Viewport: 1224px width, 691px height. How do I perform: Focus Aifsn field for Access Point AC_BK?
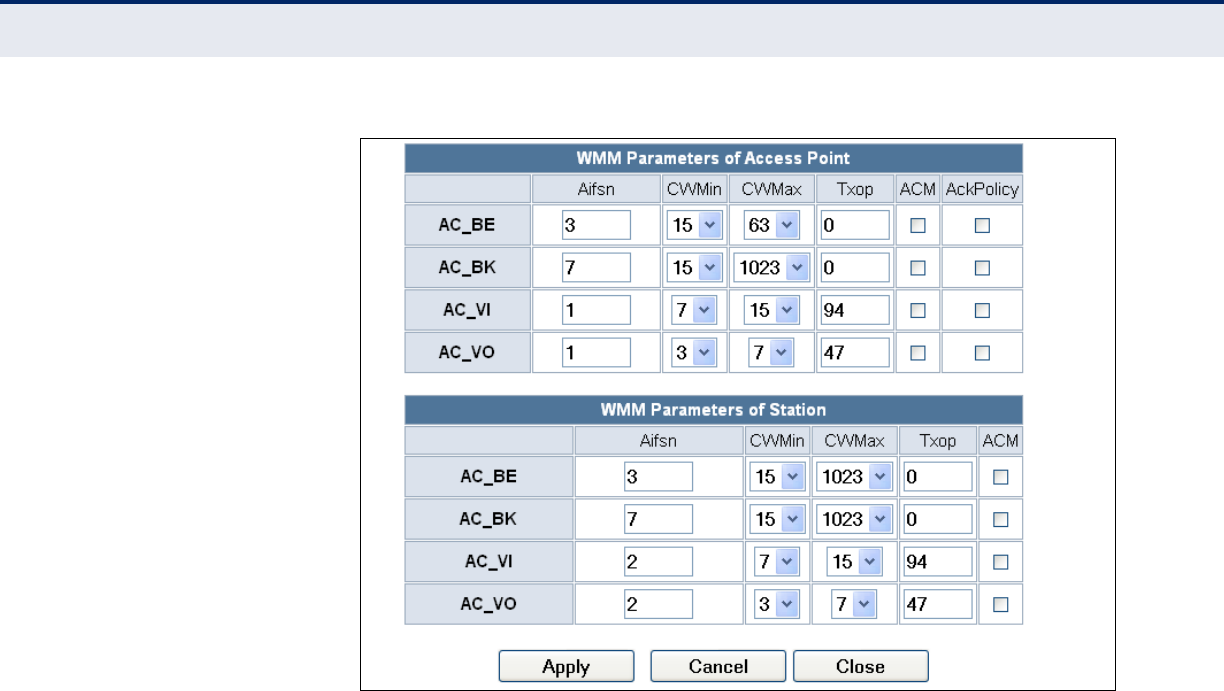click(596, 268)
